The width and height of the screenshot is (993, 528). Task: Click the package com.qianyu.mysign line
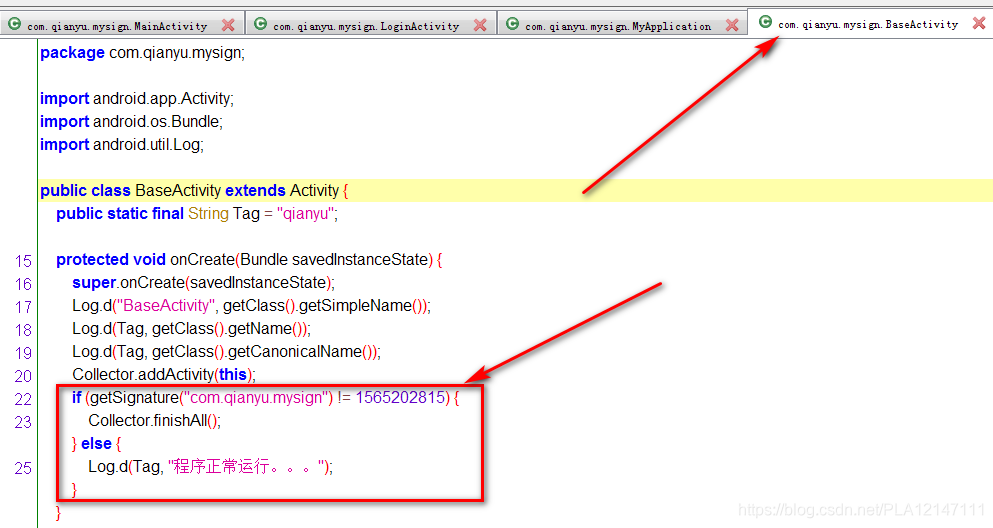click(142, 53)
